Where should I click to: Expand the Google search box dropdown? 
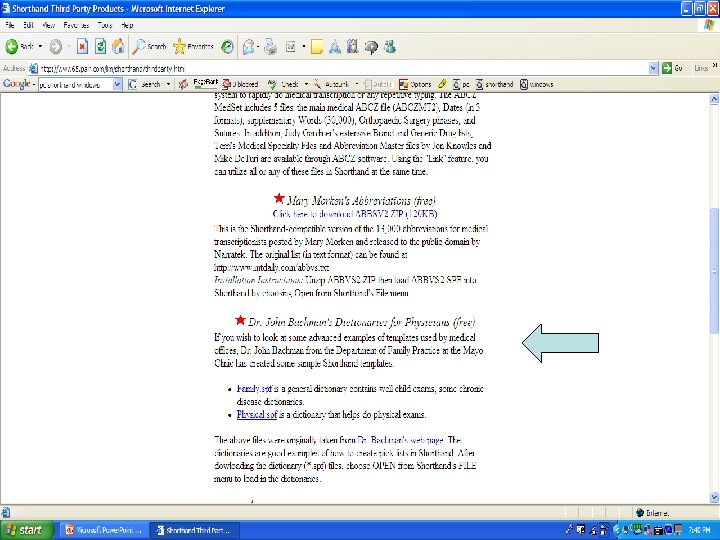click(x=118, y=84)
